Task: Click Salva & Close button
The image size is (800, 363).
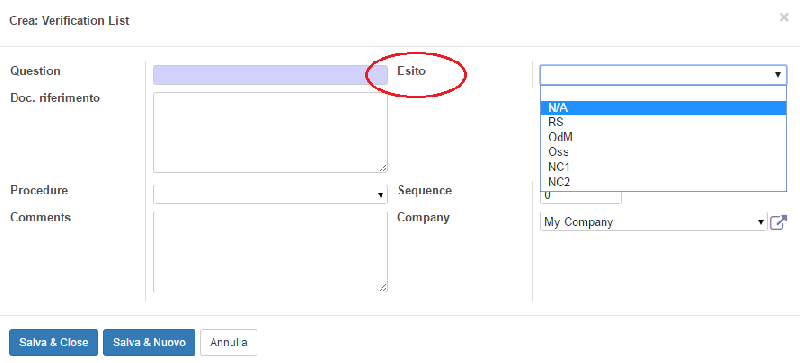Action: (x=54, y=342)
